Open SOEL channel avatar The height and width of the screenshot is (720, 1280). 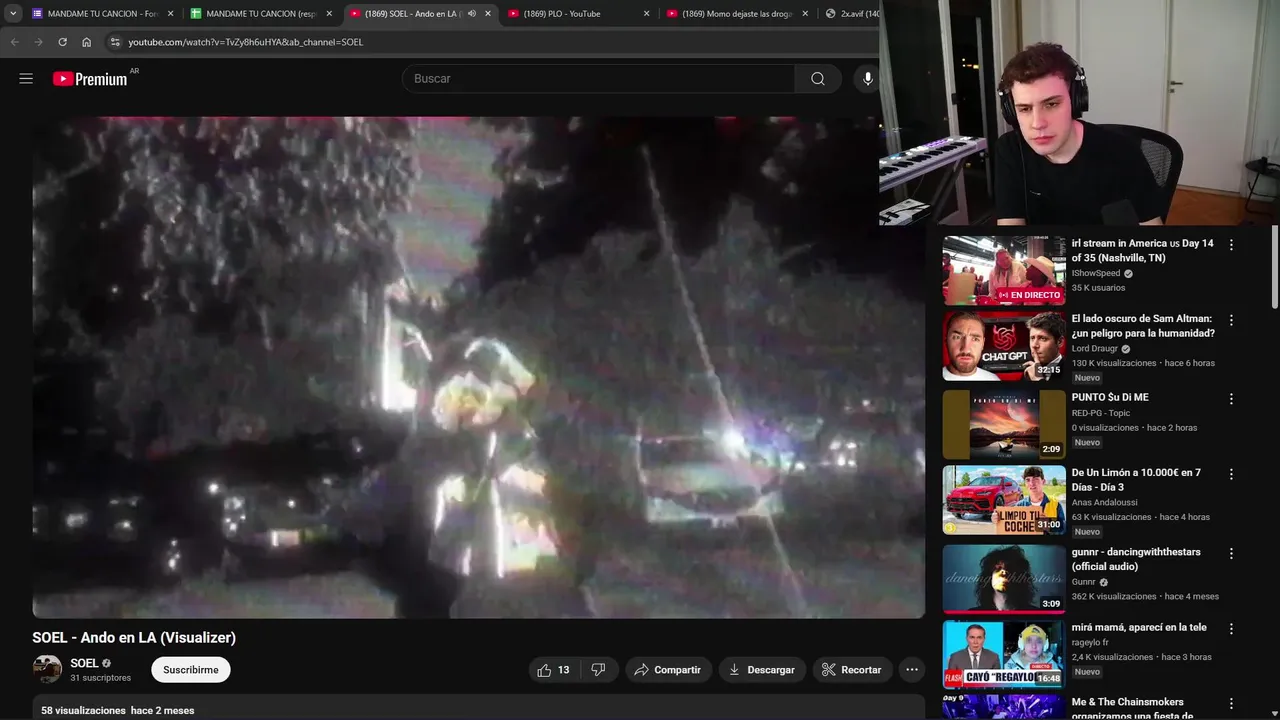[x=47, y=669]
